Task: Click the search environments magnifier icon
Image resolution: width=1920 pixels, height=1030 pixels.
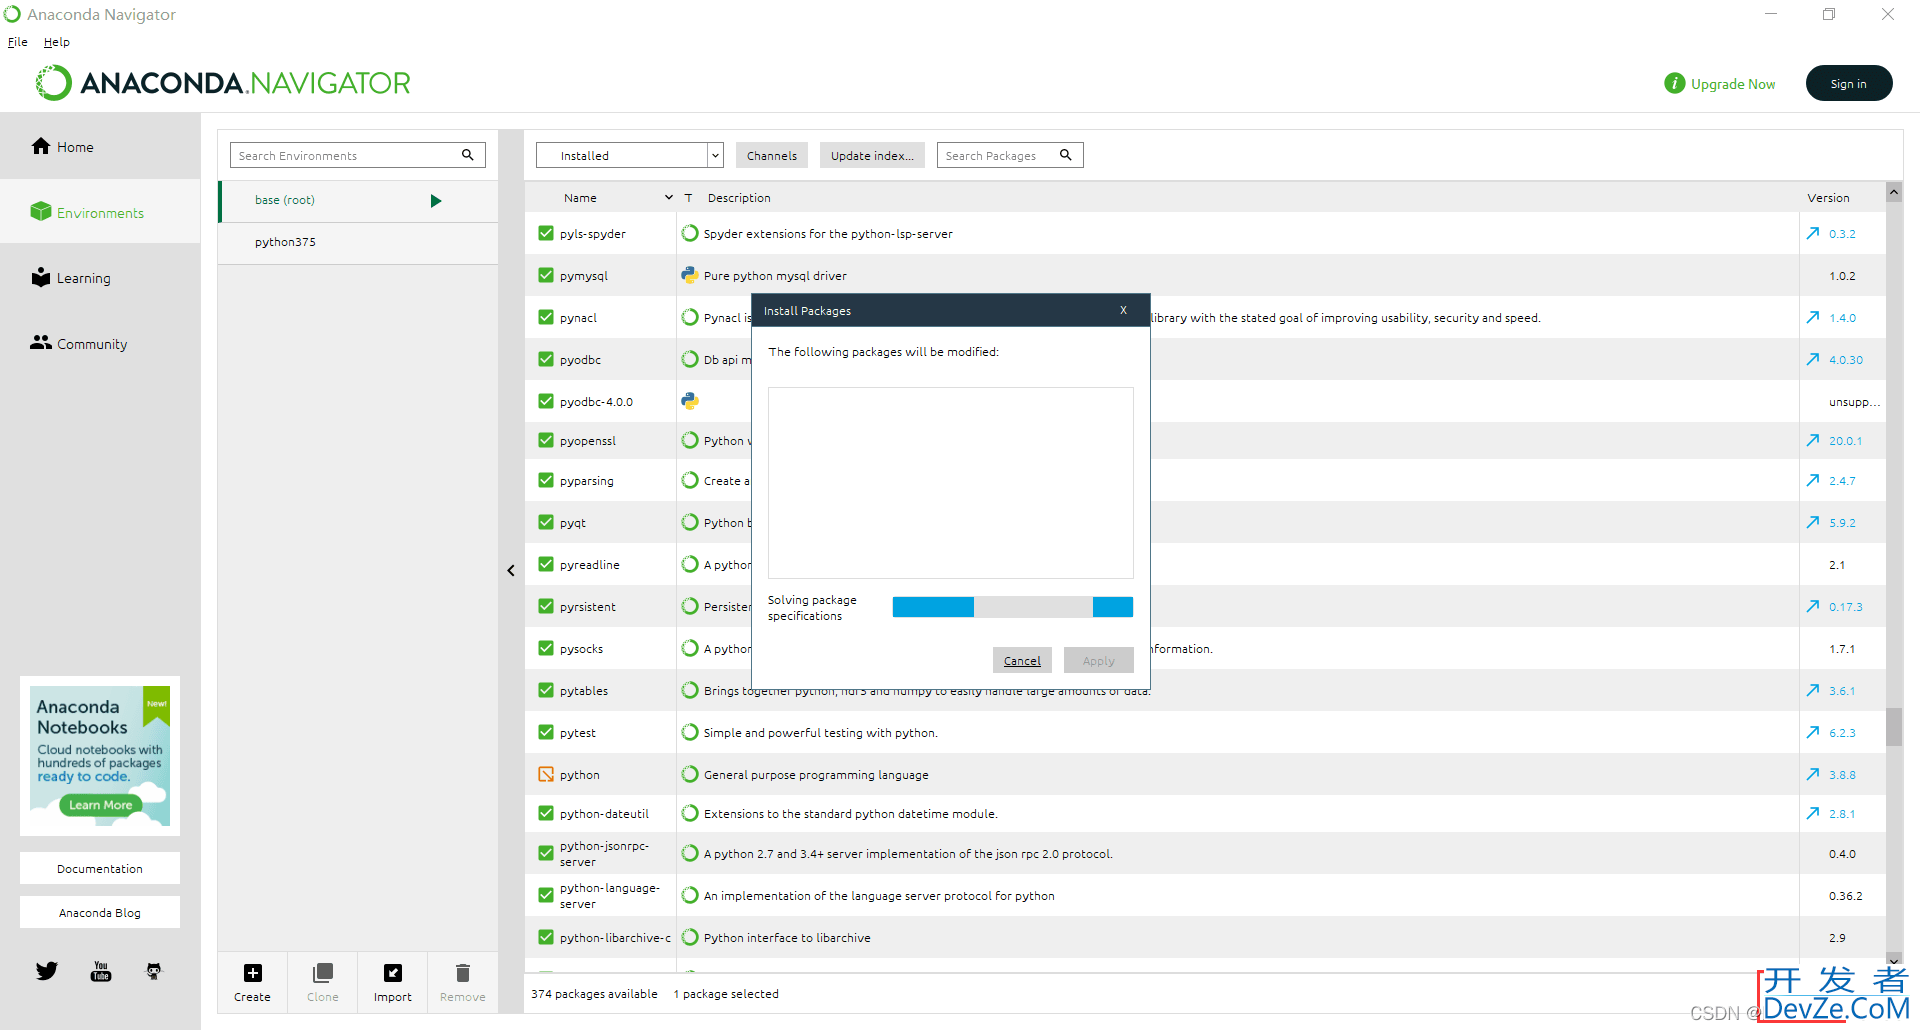Action: click(468, 155)
